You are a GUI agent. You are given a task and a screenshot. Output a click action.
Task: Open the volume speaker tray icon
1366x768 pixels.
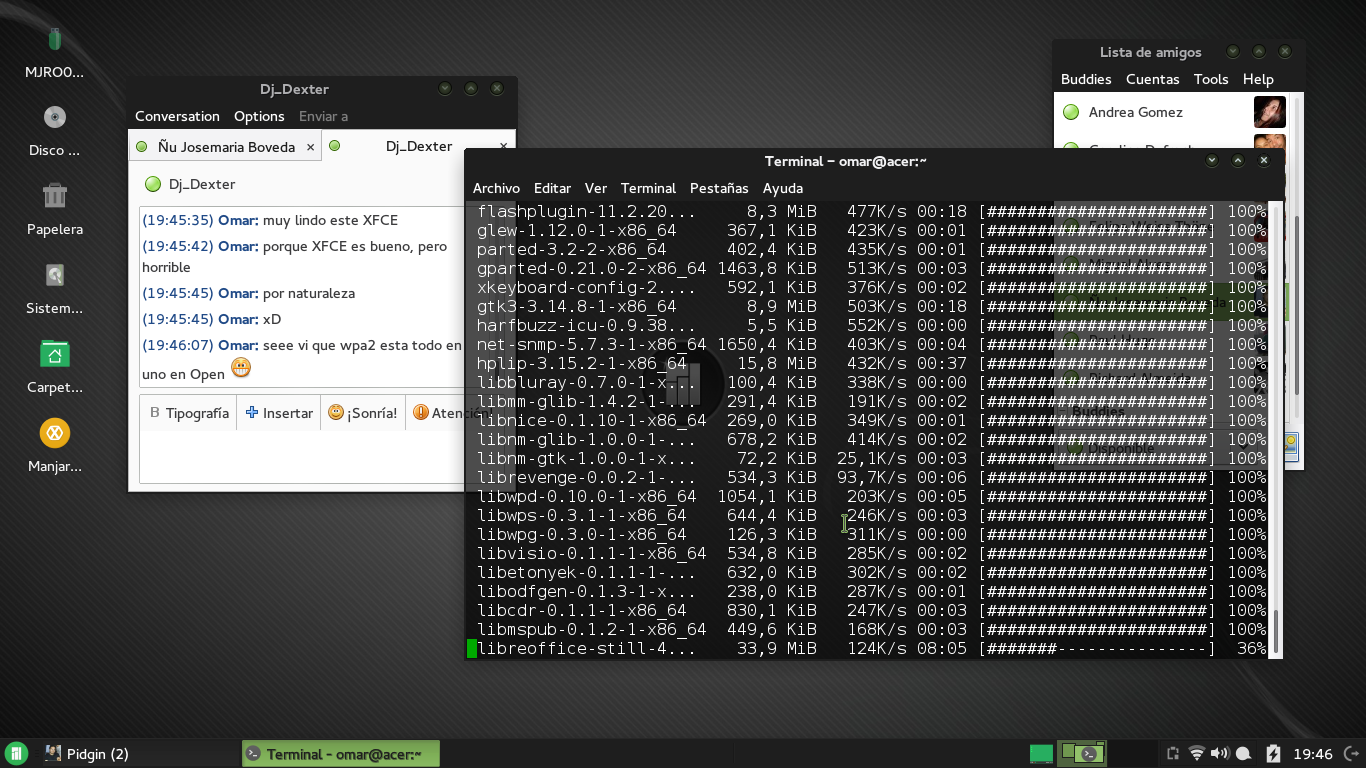tap(1220, 754)
